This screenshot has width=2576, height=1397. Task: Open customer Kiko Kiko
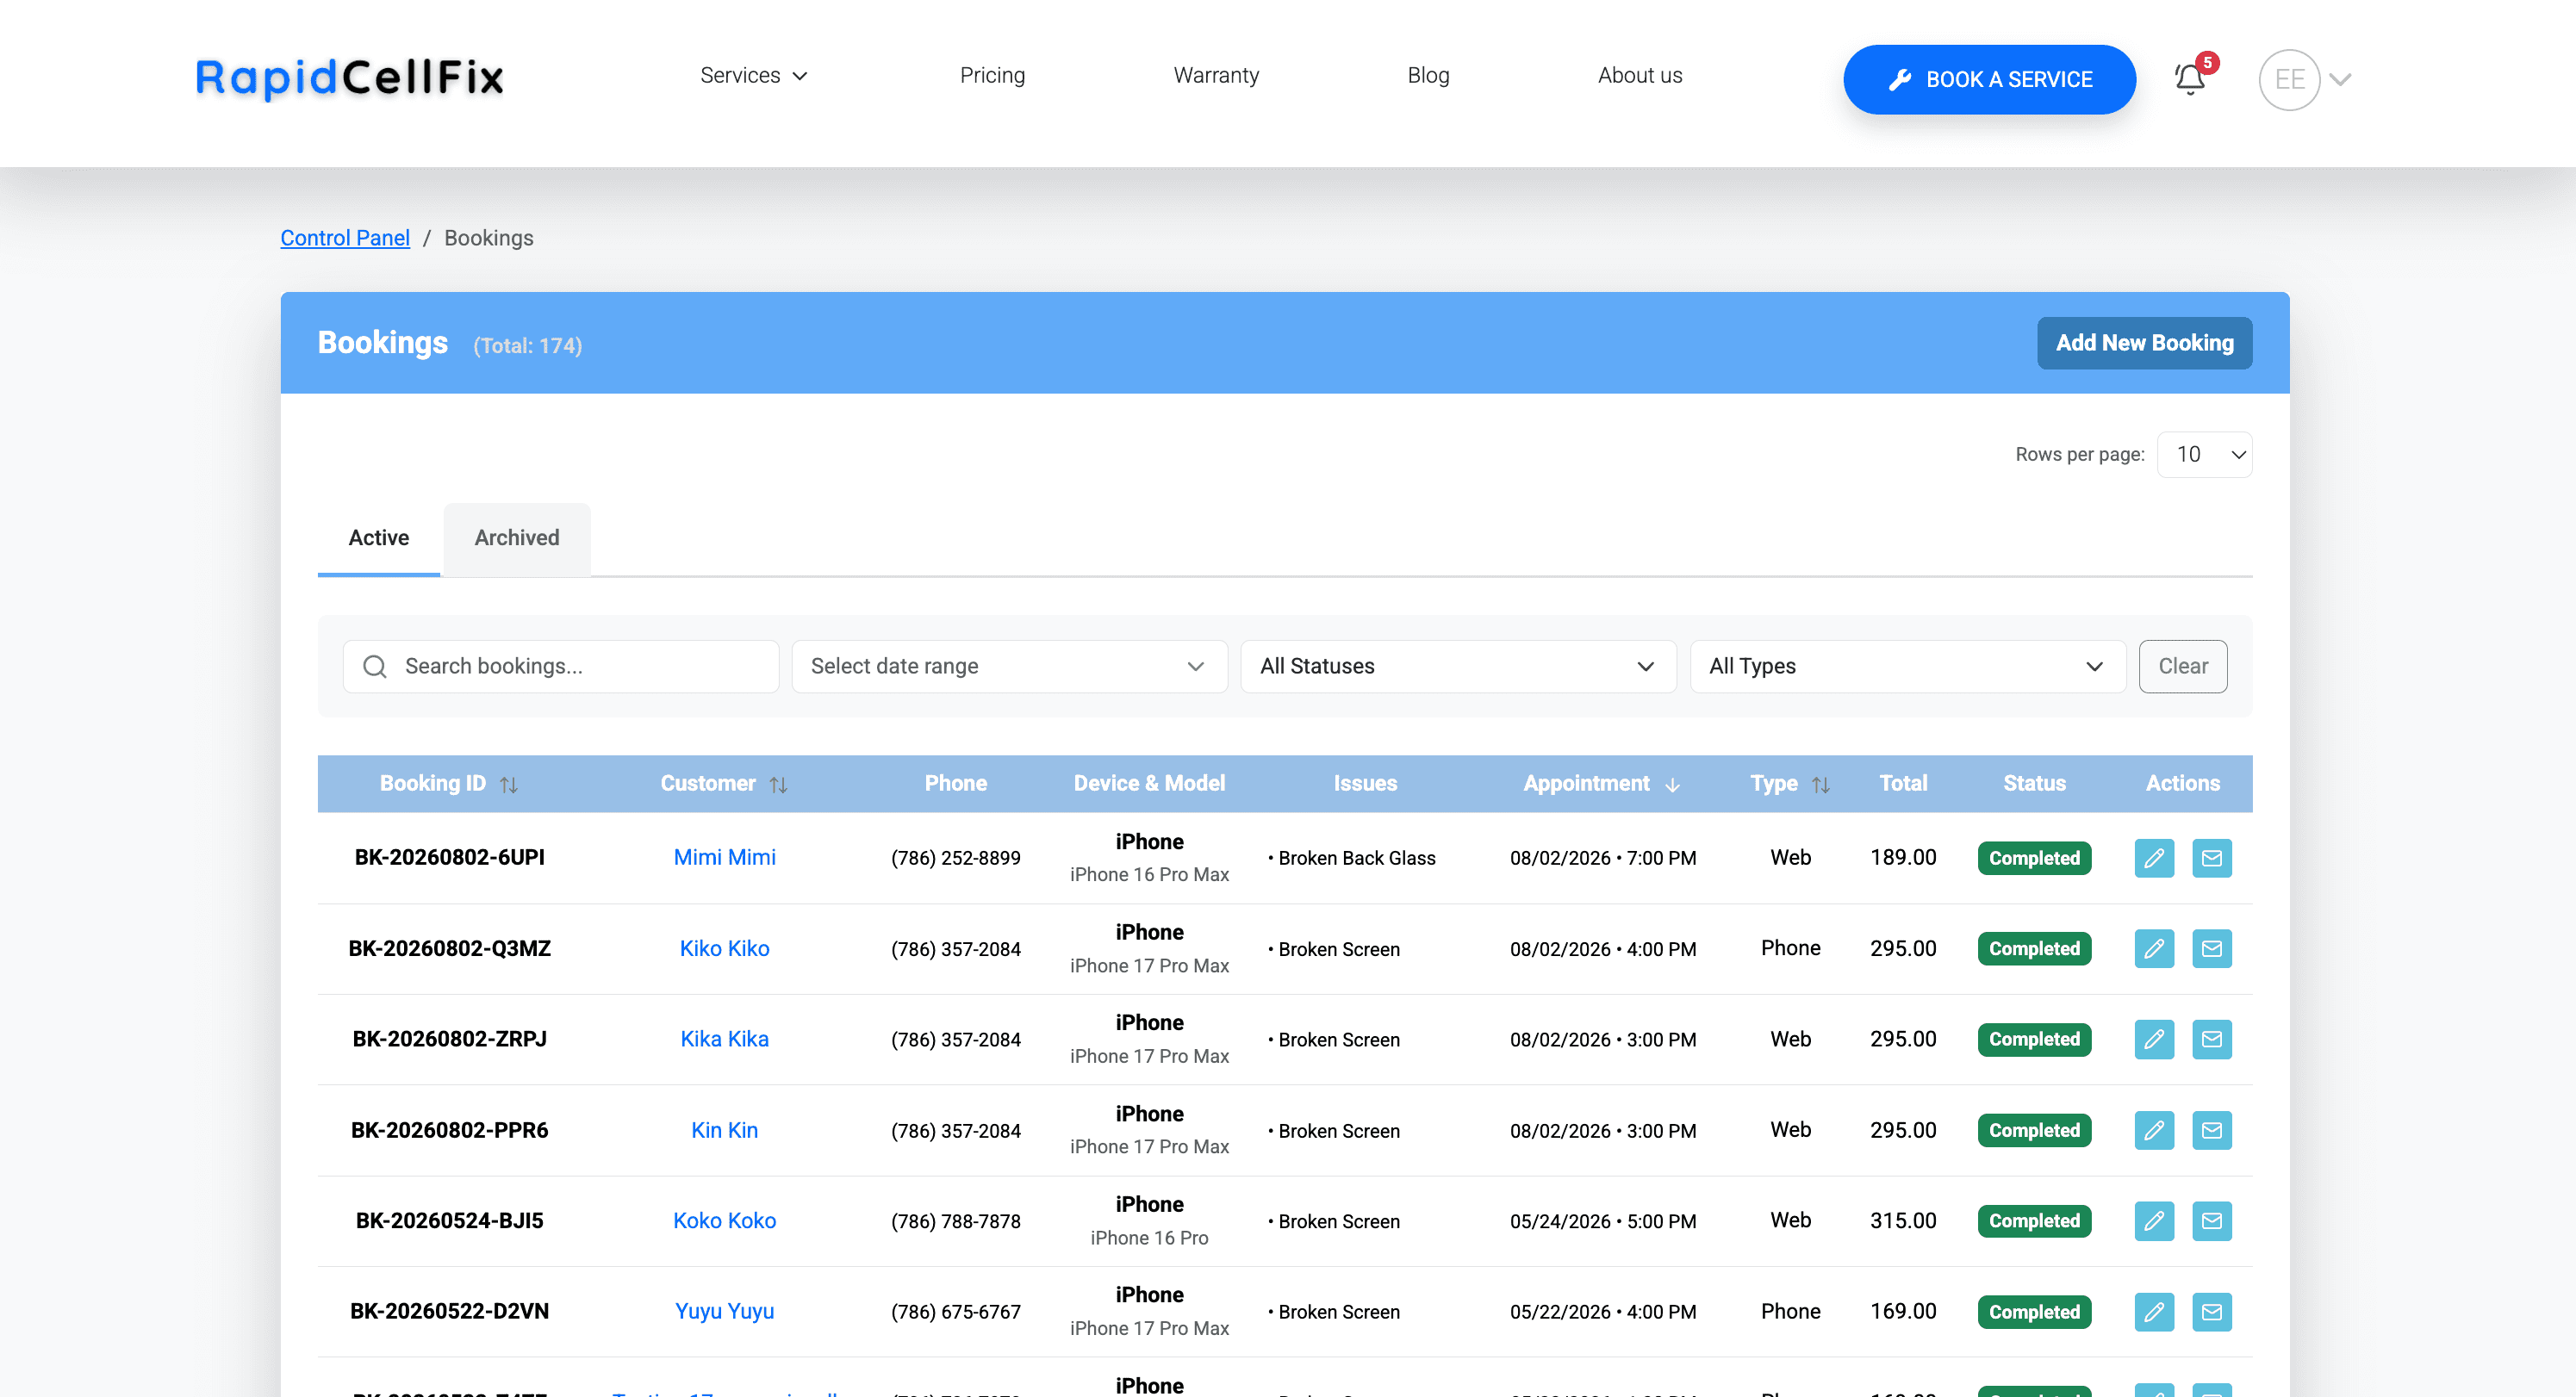pyautogui.click(x=724, y=948)
